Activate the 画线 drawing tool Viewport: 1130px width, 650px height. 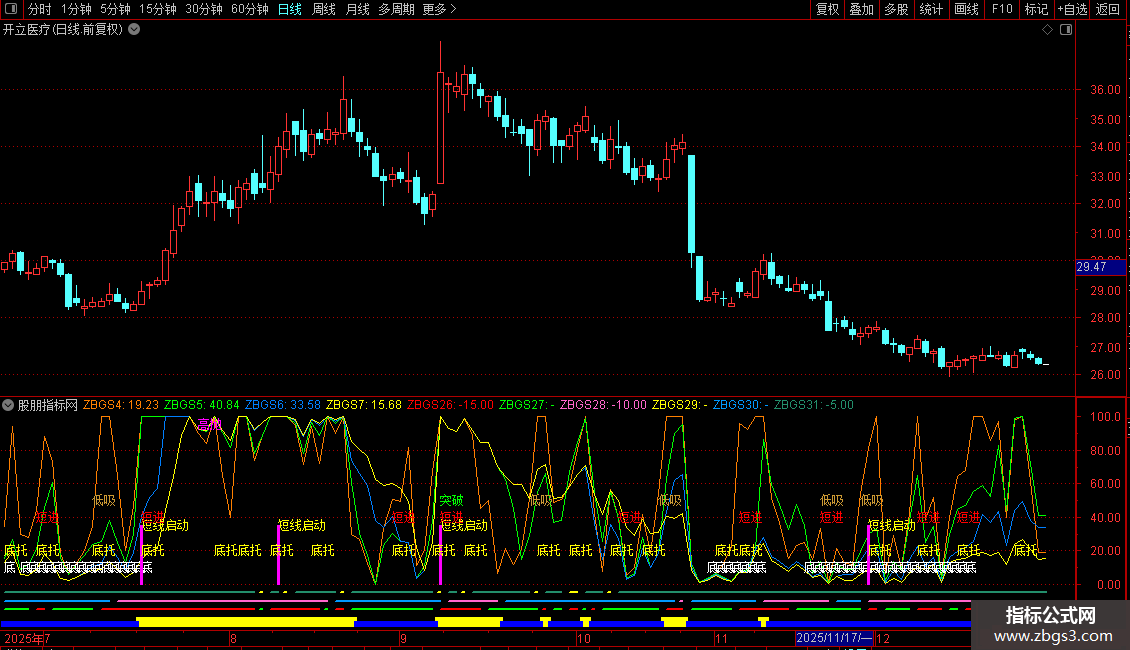[966, 9]
